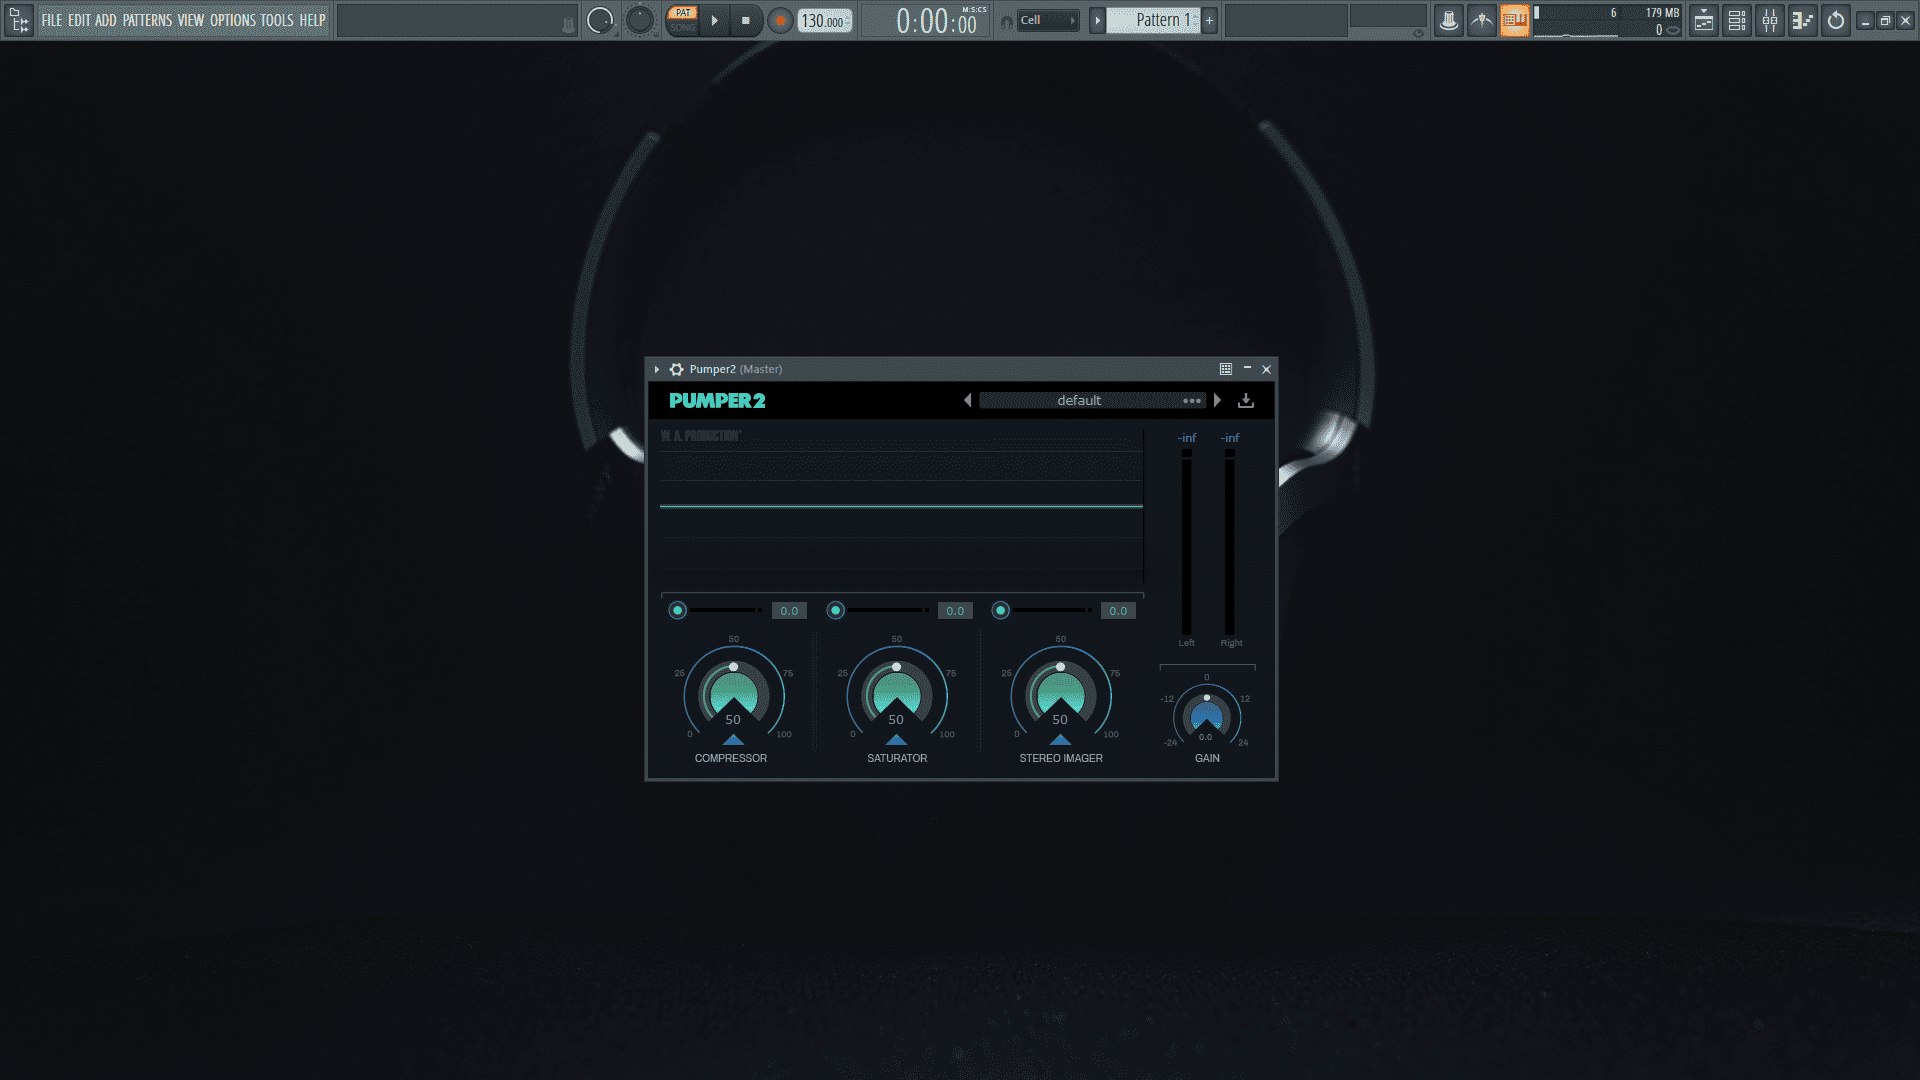Click the save preset download icon
This screenshot has width=1920, height=1080.
click(x=1246, y=400)
